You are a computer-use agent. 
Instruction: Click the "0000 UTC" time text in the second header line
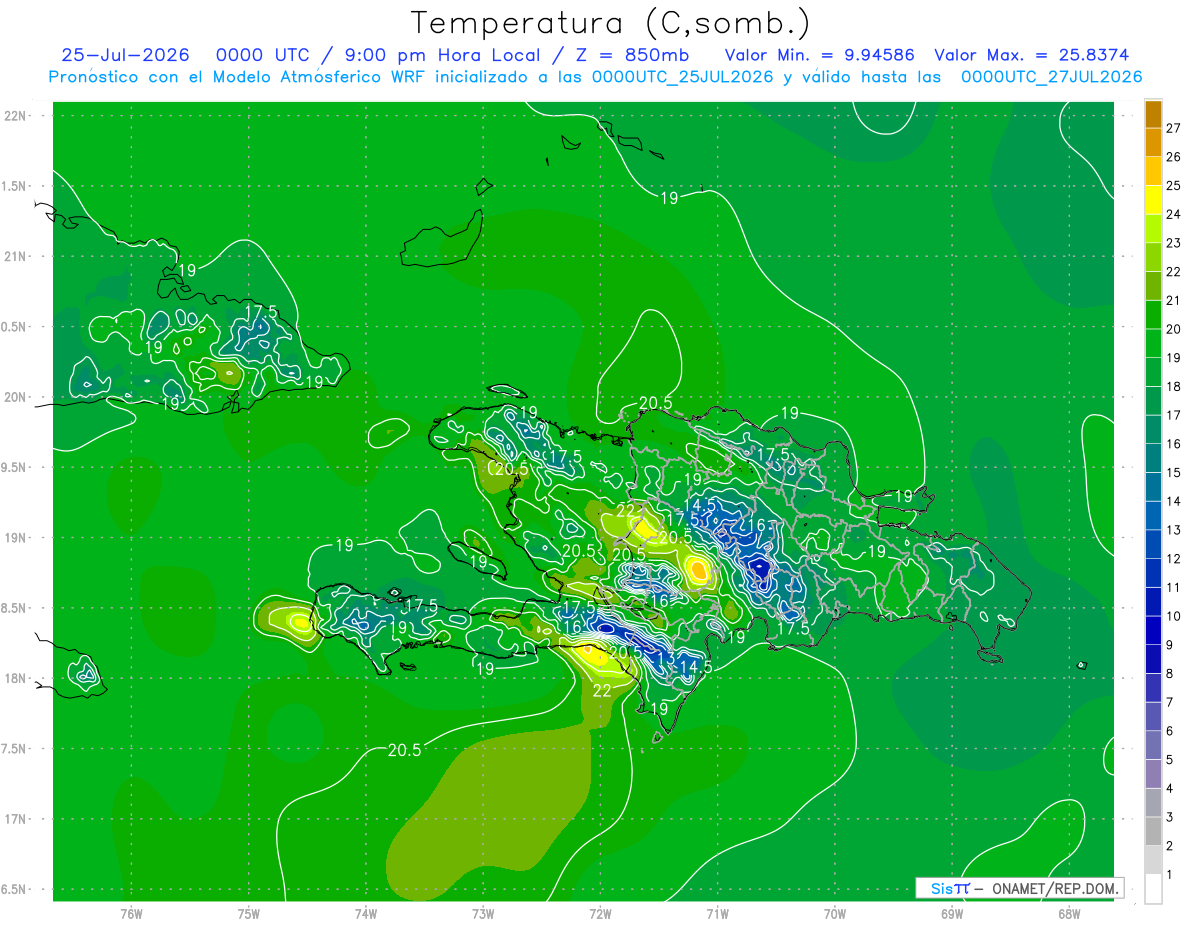(x=263, y=55)
